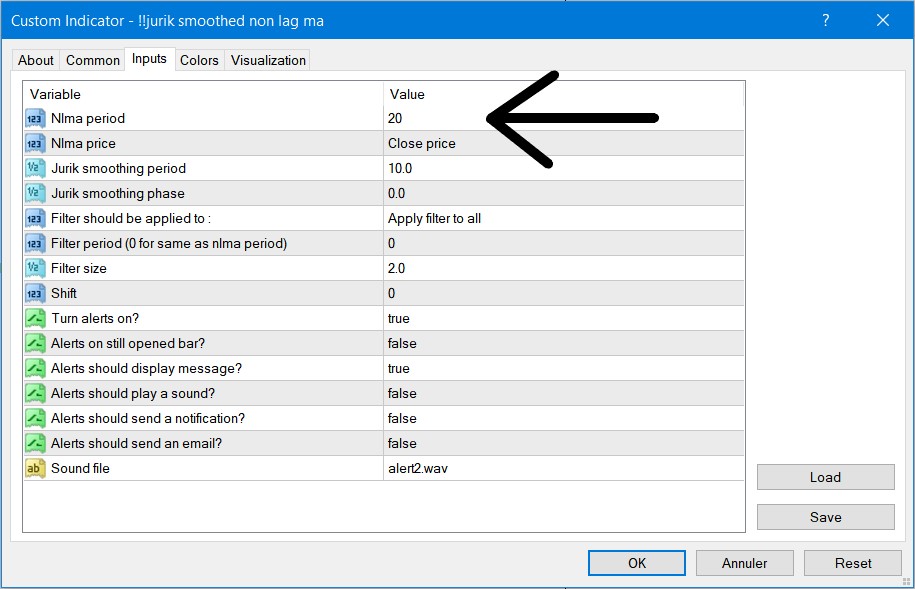Viewport: 915px width, 589px height.
Task: Switch to the Colors tab
Action: pos(199,60)
